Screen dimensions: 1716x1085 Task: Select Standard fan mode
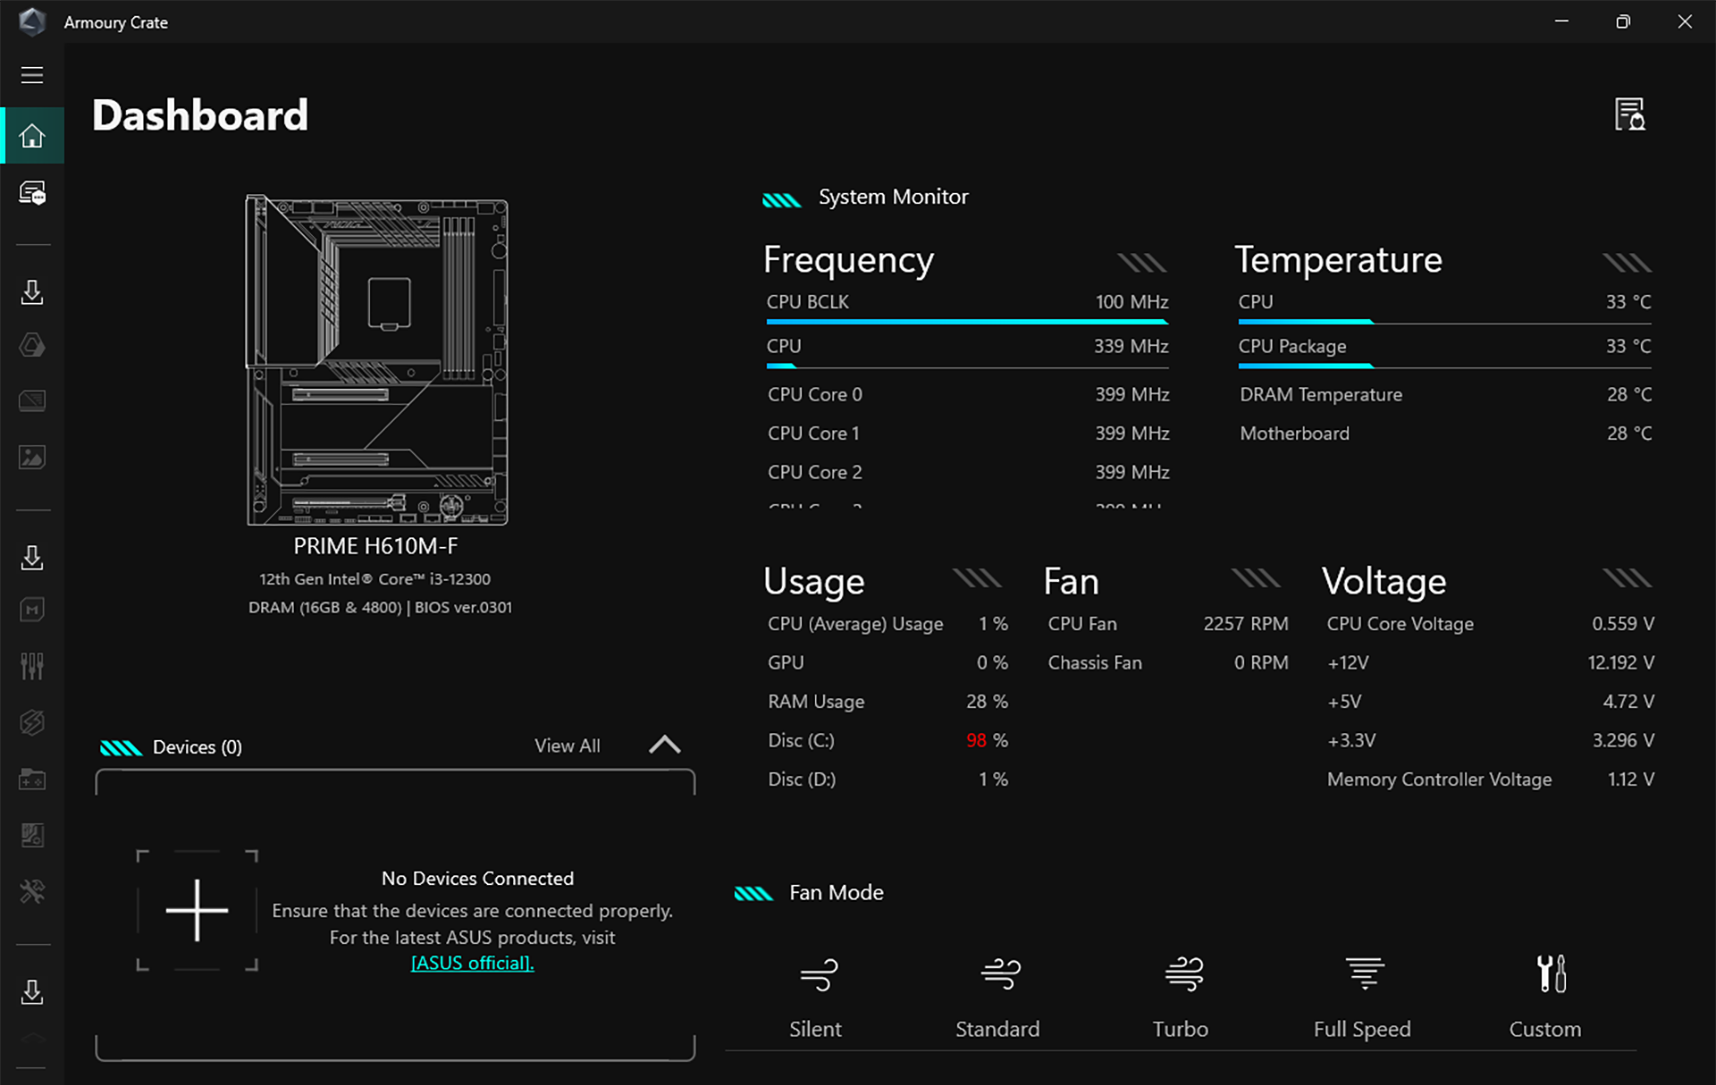pos(997,995)
